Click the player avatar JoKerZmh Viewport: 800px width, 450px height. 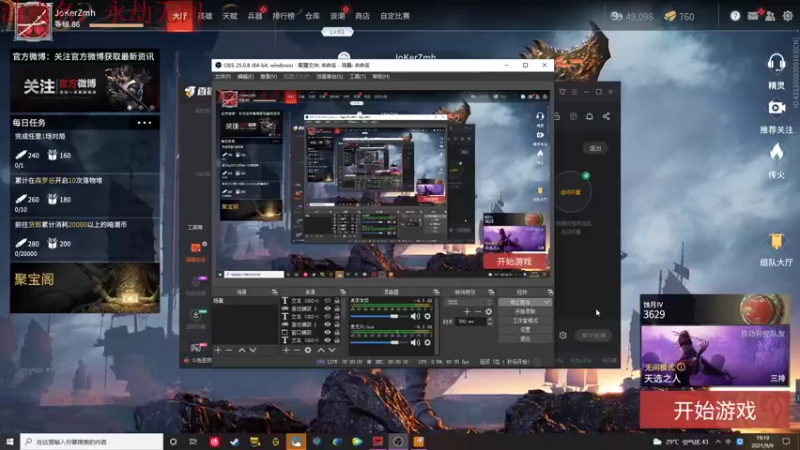tap(33, 21)
